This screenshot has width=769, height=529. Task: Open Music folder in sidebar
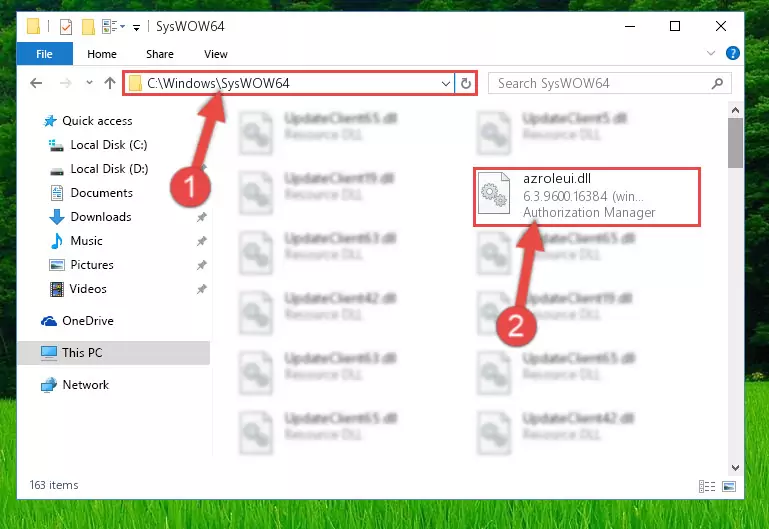[86, 241]
